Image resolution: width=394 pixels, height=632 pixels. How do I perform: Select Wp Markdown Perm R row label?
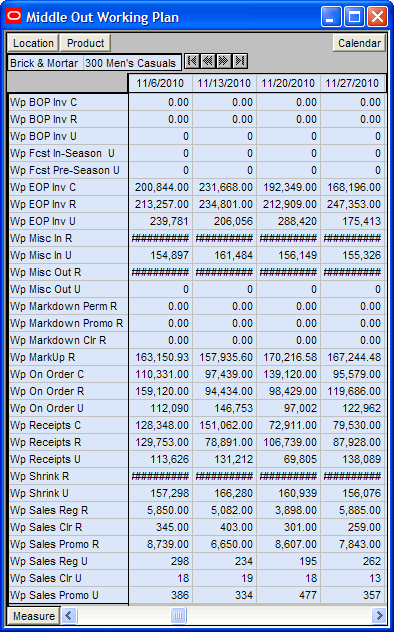pyautogui.click(x=68, y=306)
